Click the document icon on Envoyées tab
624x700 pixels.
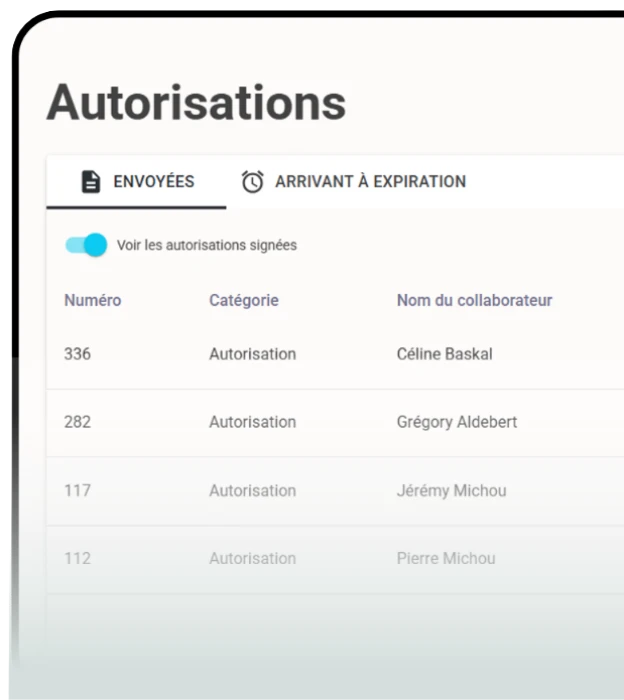(x=91, y=182)
